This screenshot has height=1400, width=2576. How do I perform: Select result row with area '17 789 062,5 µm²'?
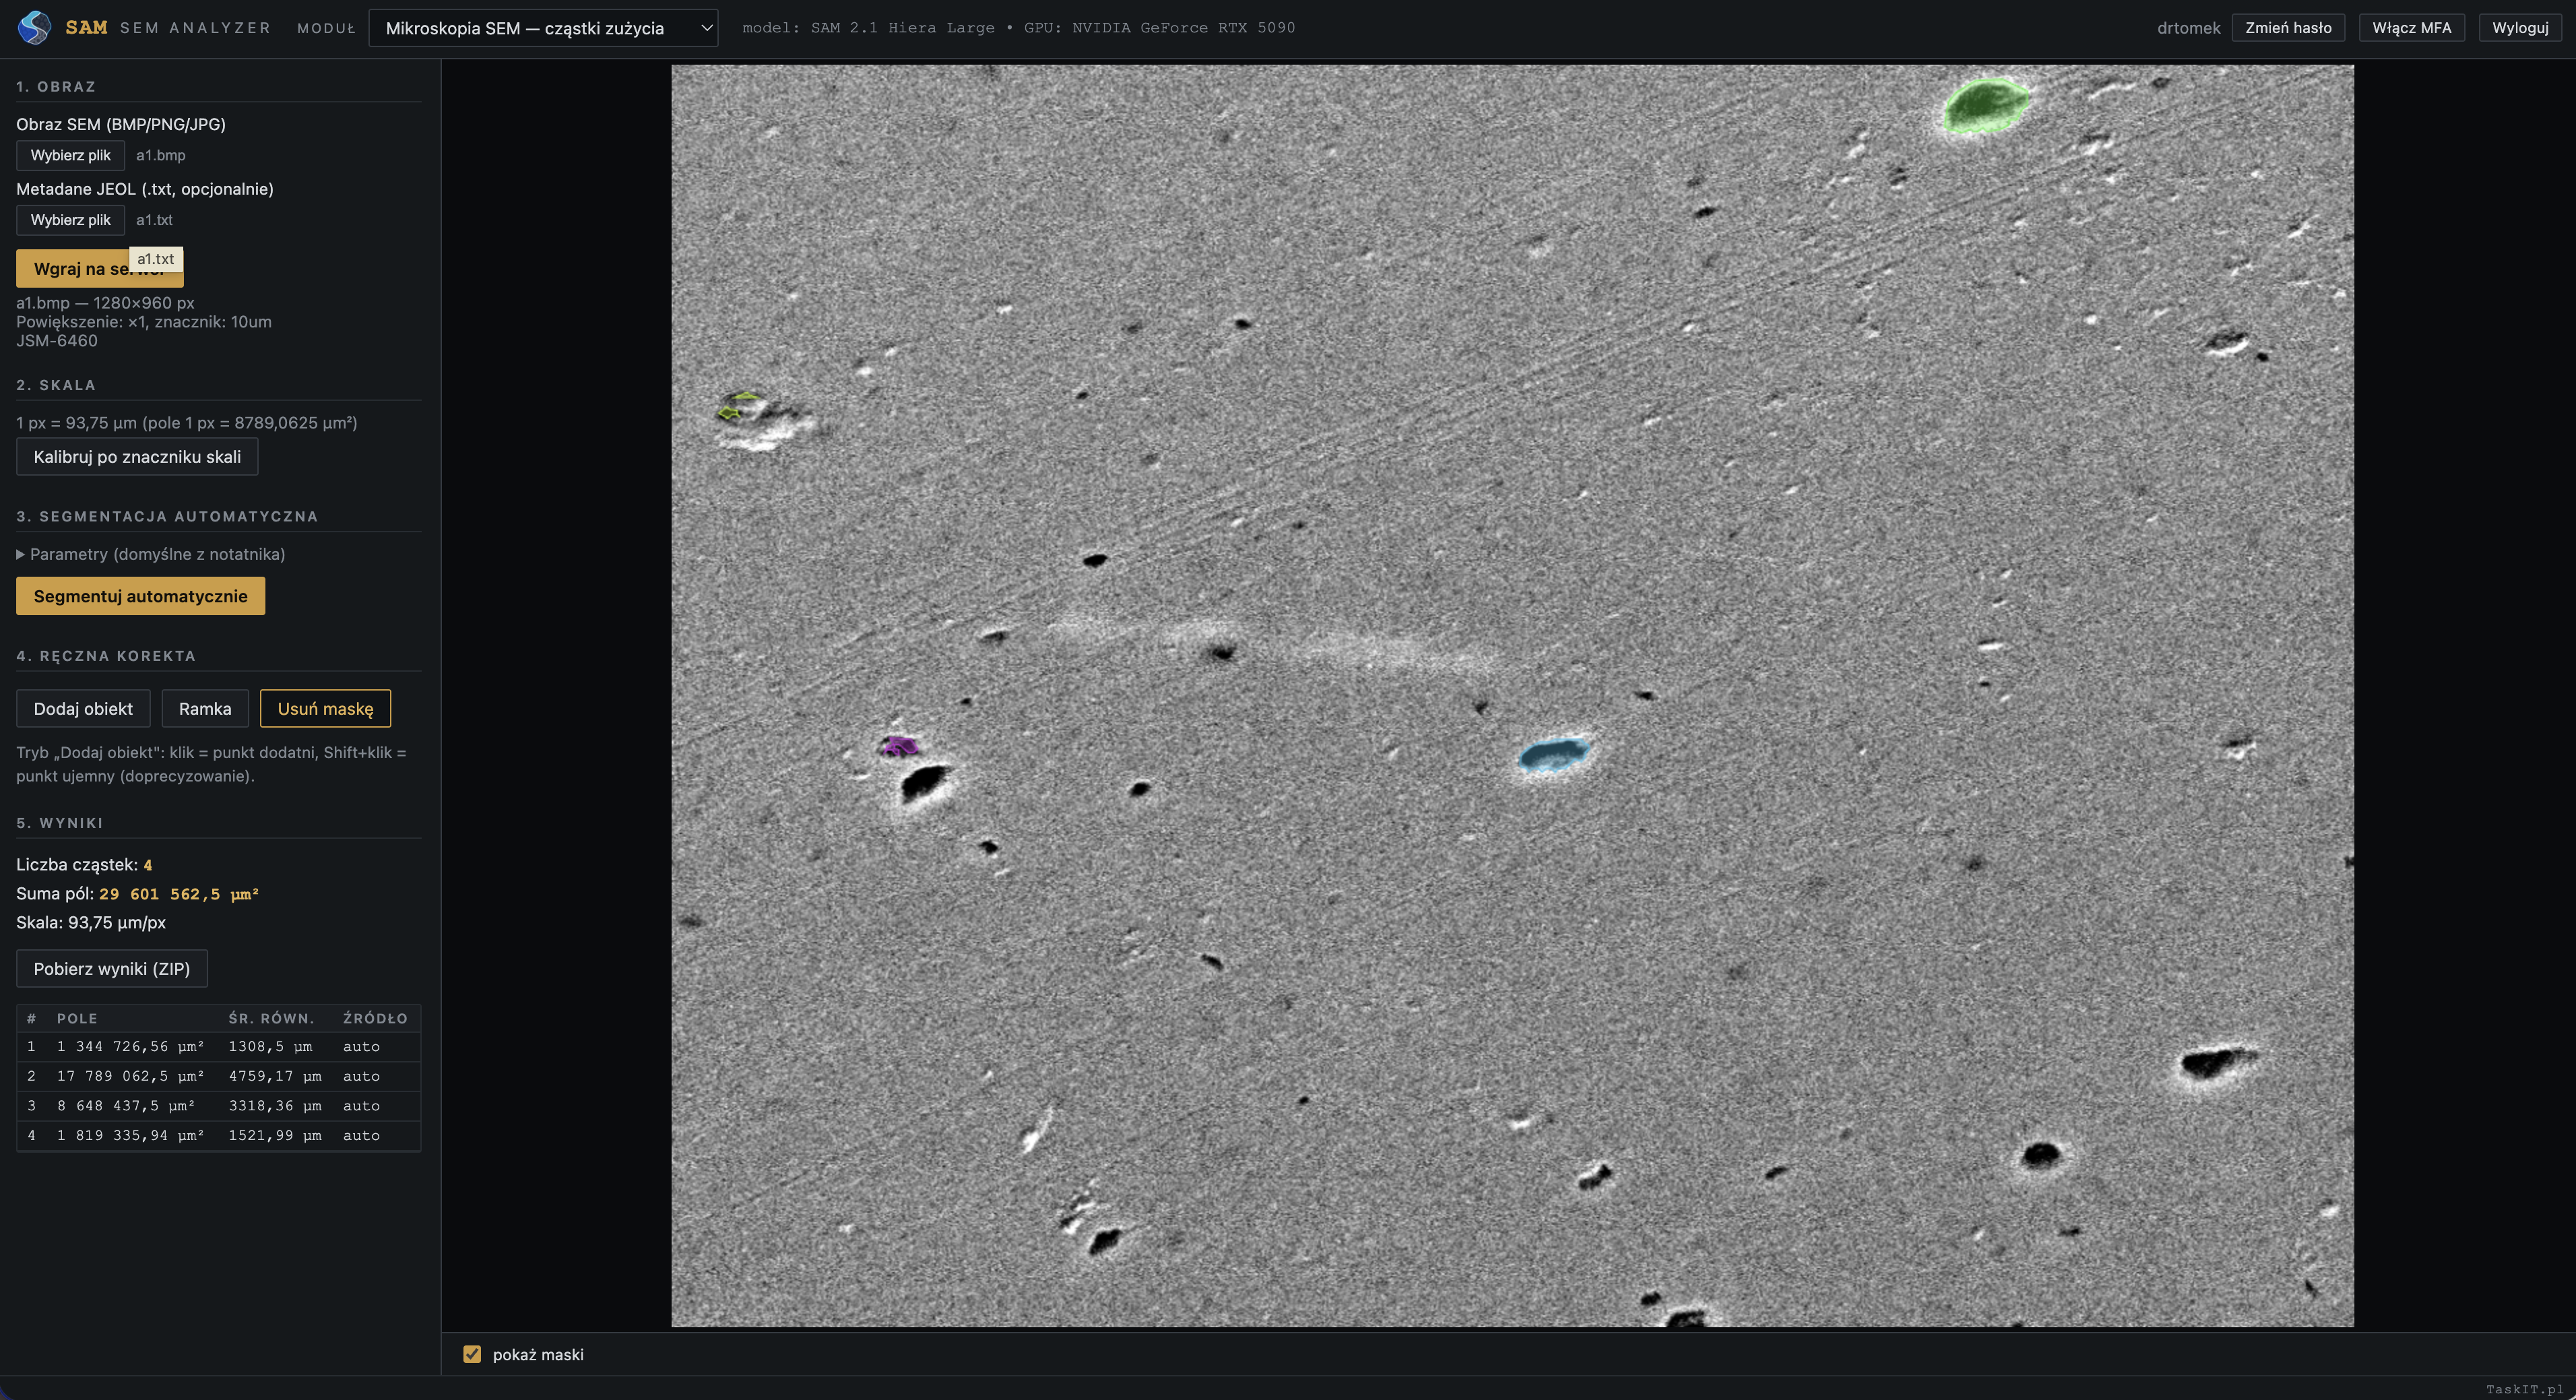click(x=218, y=1076)
